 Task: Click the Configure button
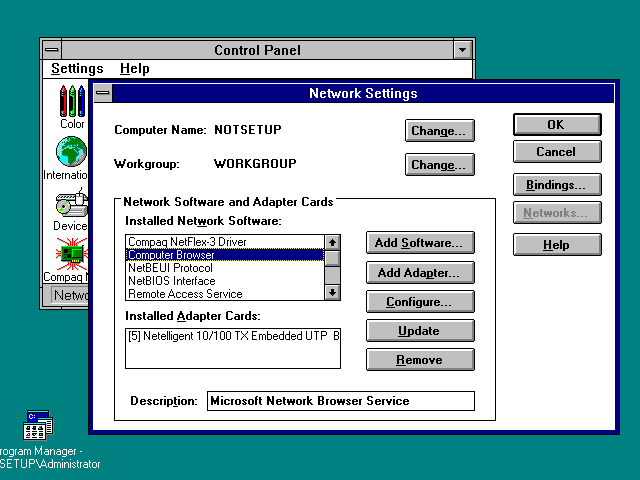[420, 302]
